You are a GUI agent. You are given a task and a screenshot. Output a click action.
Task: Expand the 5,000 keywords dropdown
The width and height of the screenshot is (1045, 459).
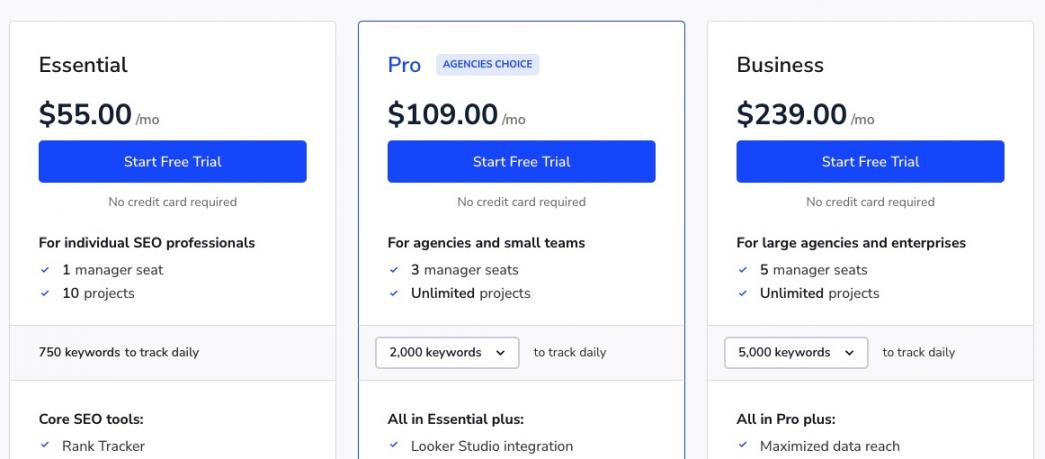click(796, 353)
